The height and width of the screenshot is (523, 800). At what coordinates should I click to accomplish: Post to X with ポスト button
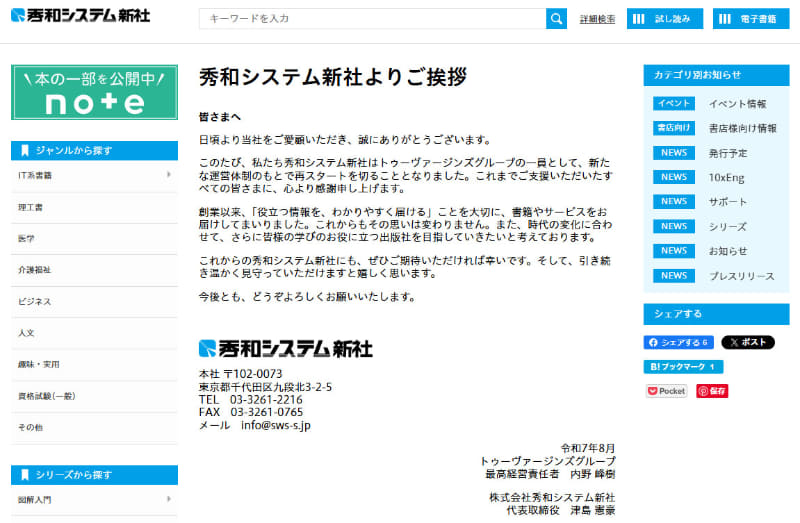(x=748, y=342)
